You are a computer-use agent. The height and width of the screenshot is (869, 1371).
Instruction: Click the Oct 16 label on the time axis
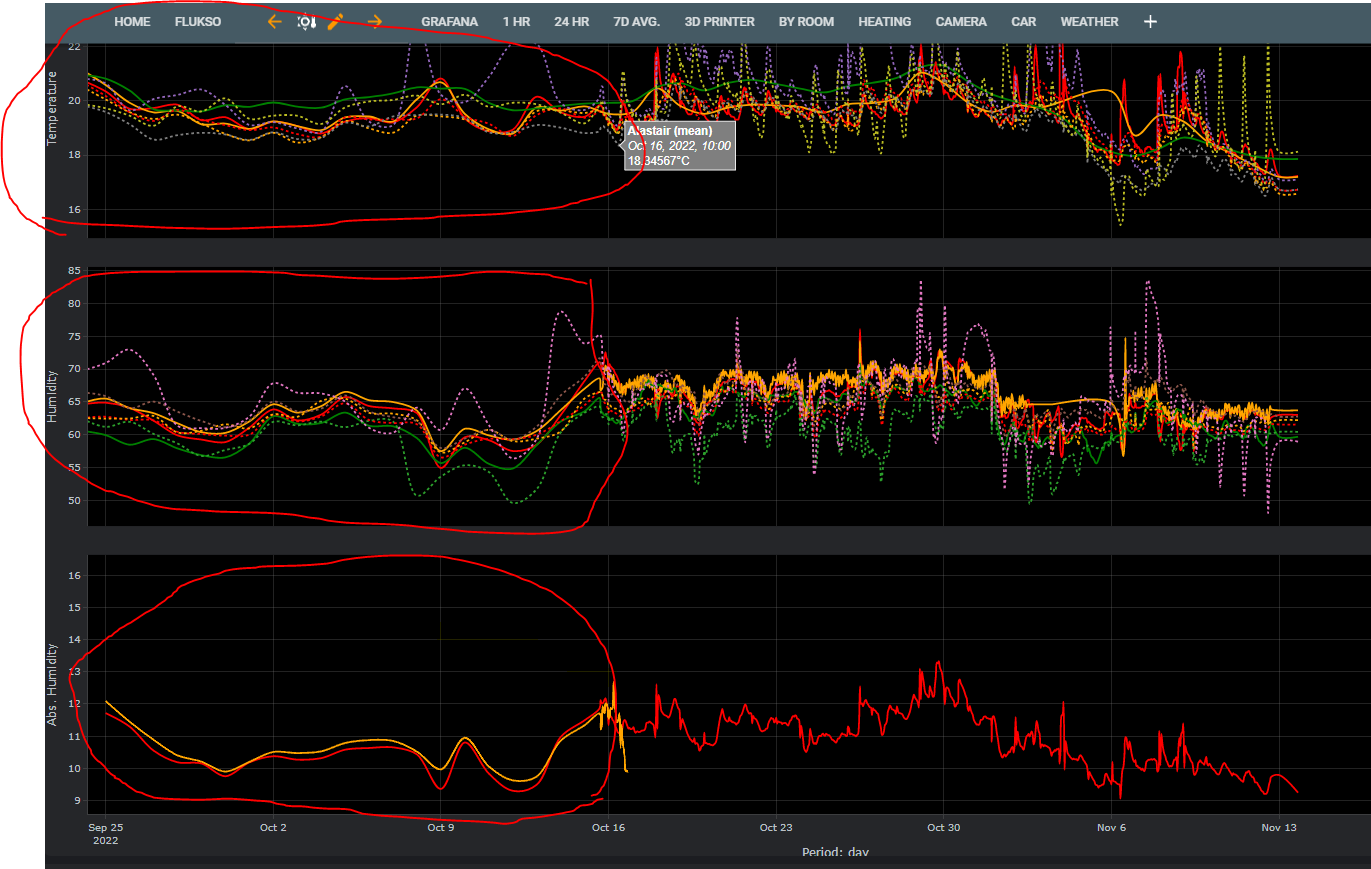click(608, 827)
